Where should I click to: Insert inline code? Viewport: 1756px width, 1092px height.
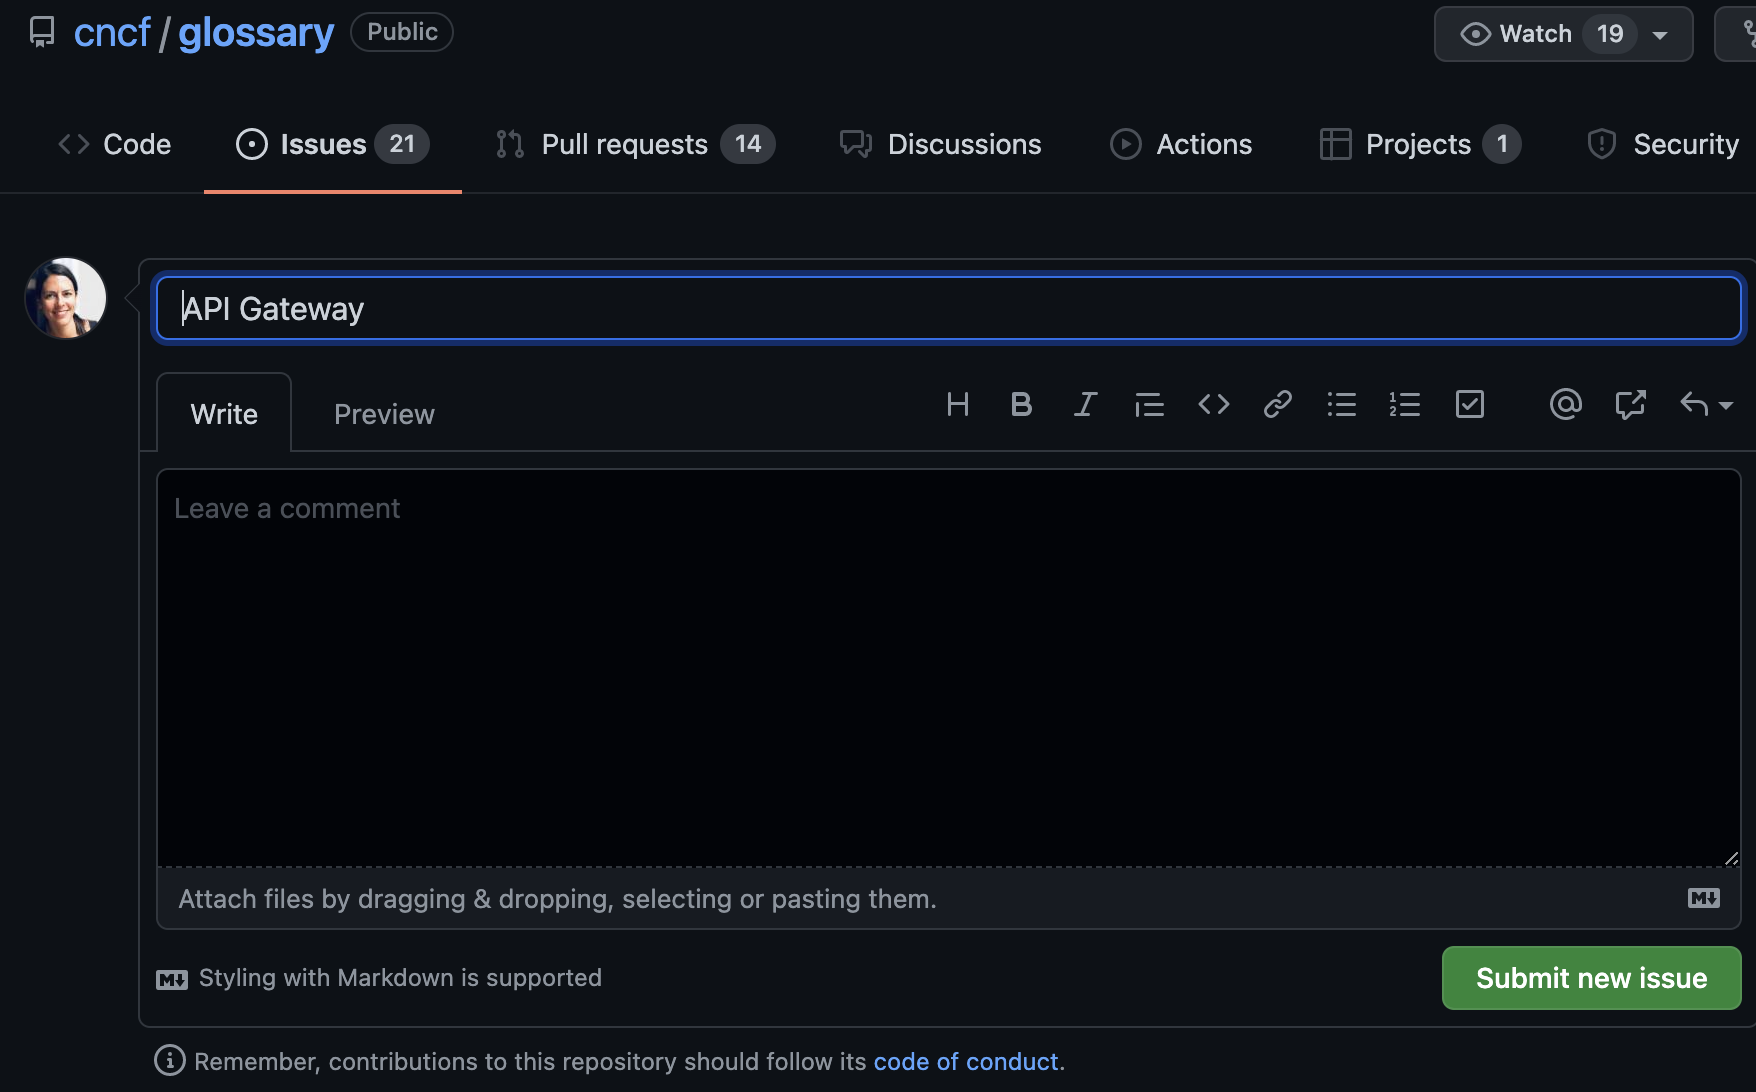(1213, 404)
